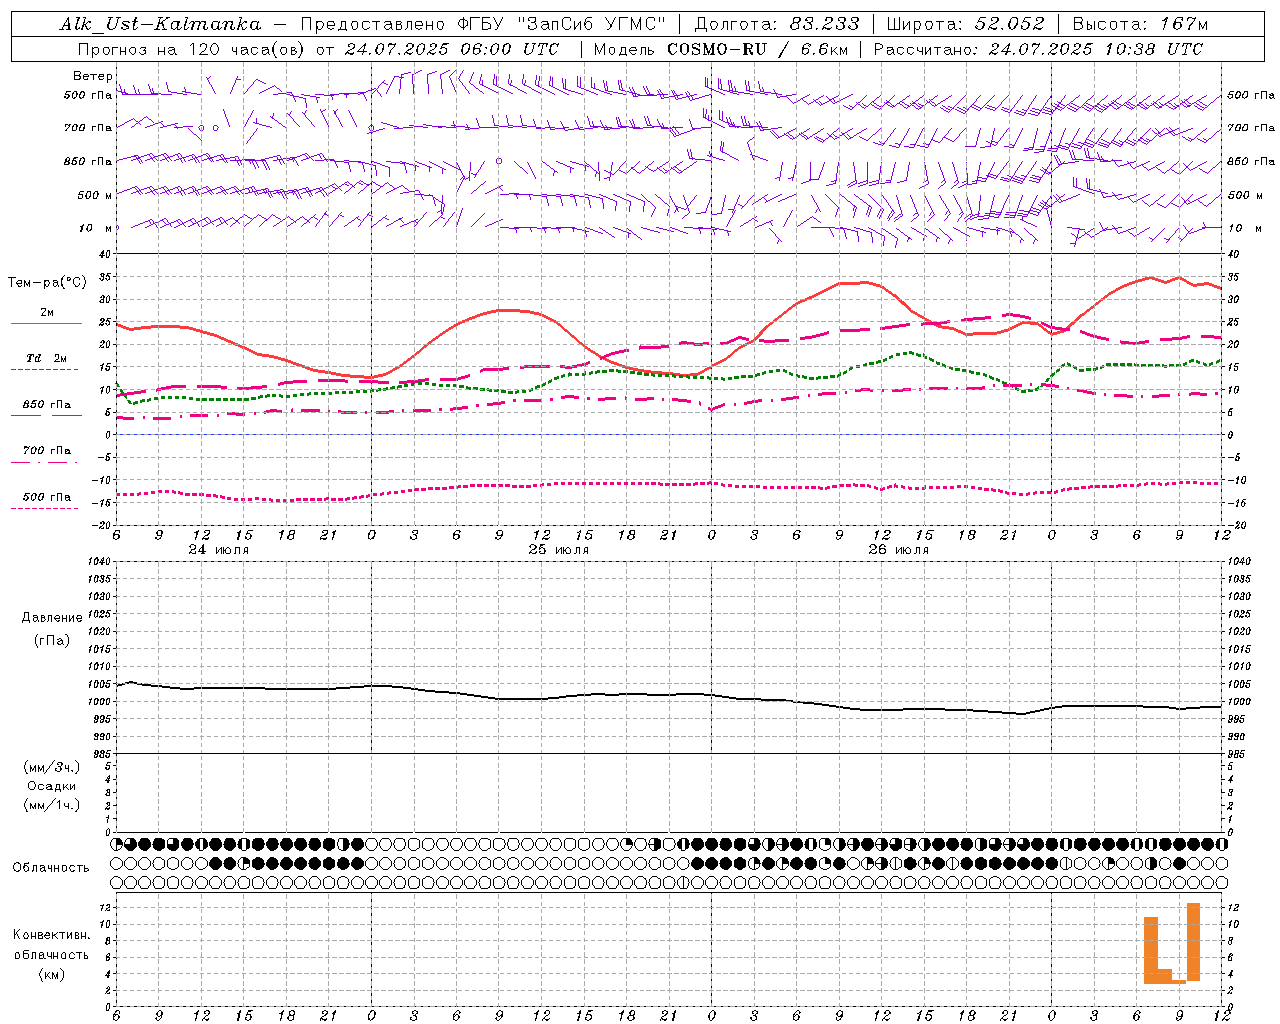Click the Давление pressure panel label
The width and height of the screenshot is (1280, 1024).
(x=52, y=618)
